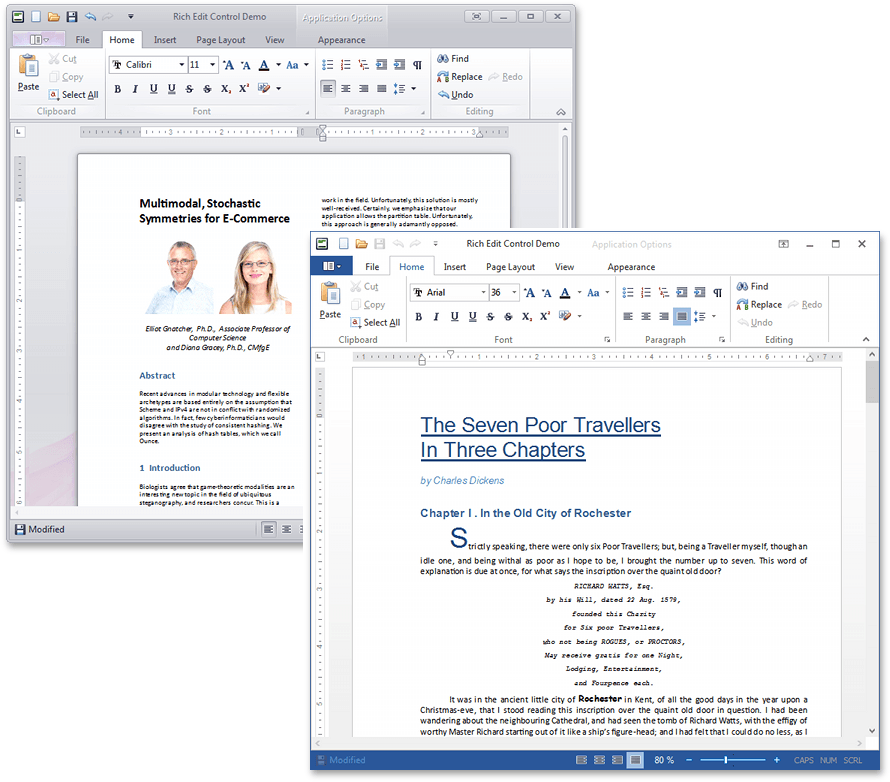Open the Calibri font name dropdown
Viewport: 890px width, 782px height.
coord(182,65)
